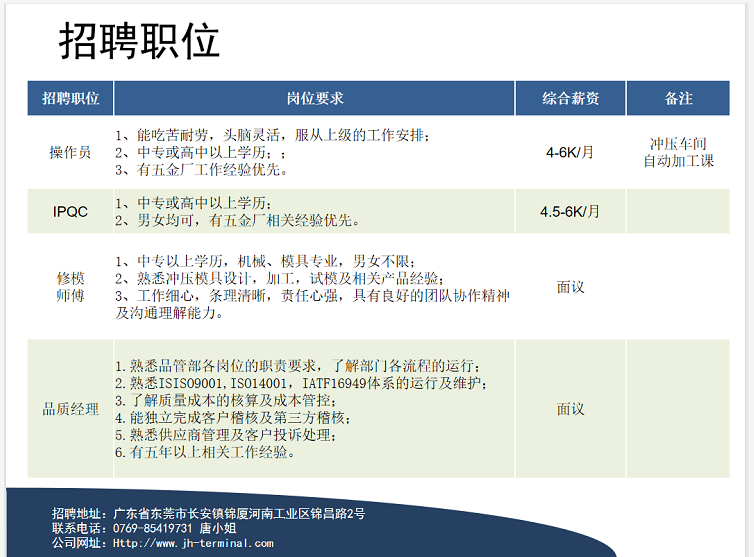Select the 岗位要求 column header
This screenshot has height=557, width=754.
314,98
